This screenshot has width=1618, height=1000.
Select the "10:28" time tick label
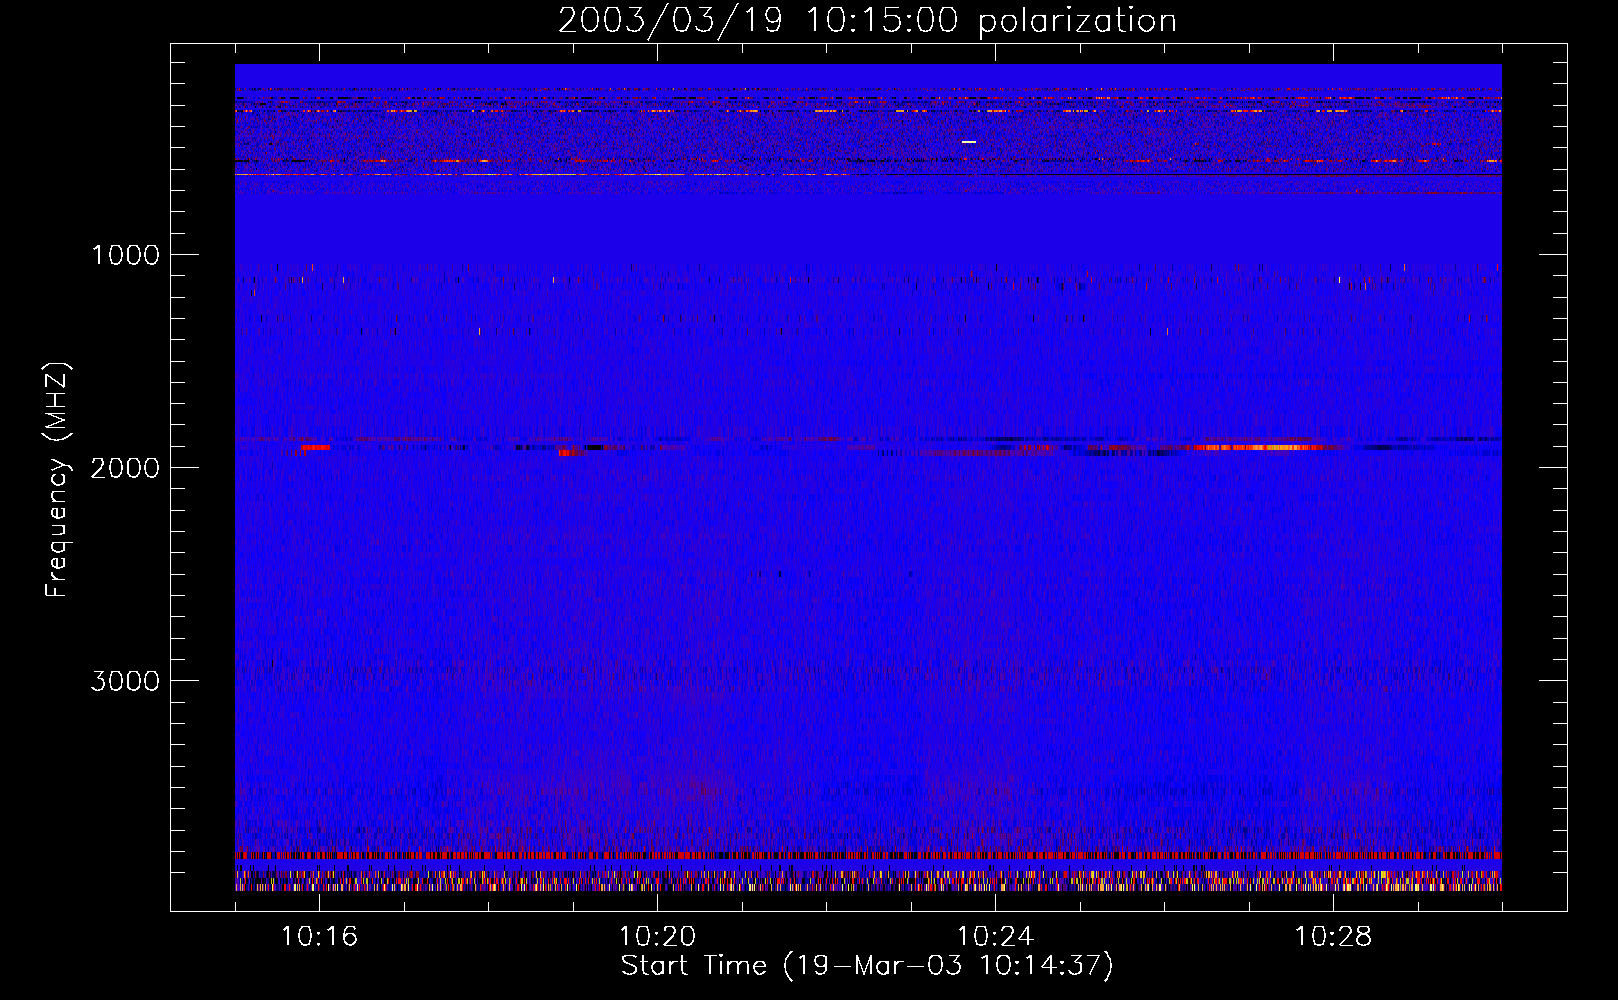(1333, 937)
